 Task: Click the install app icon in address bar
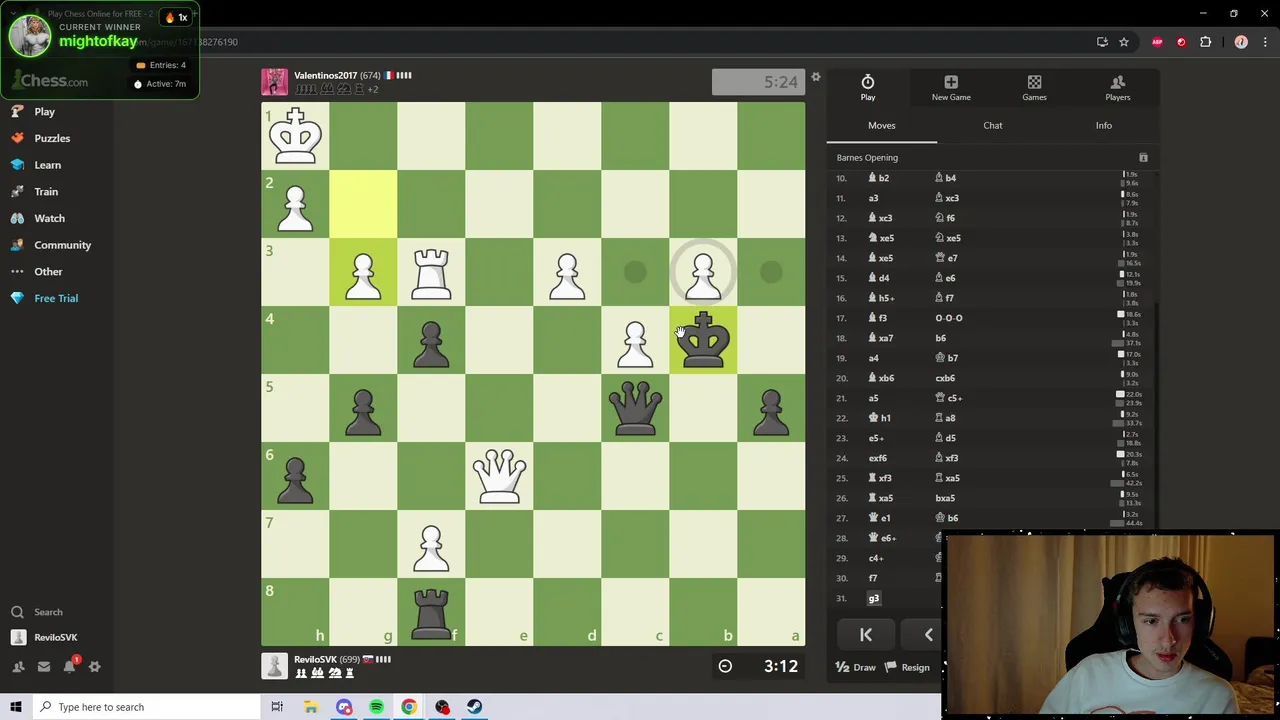pos(1102,42)
